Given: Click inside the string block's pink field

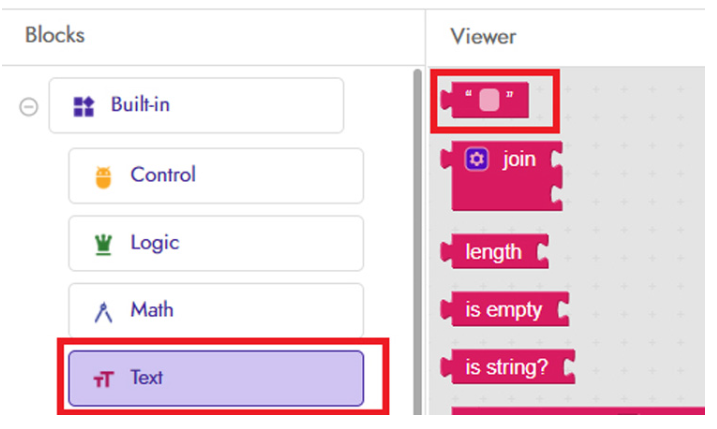Looking at the screenshot, I should tap(488, 100).
